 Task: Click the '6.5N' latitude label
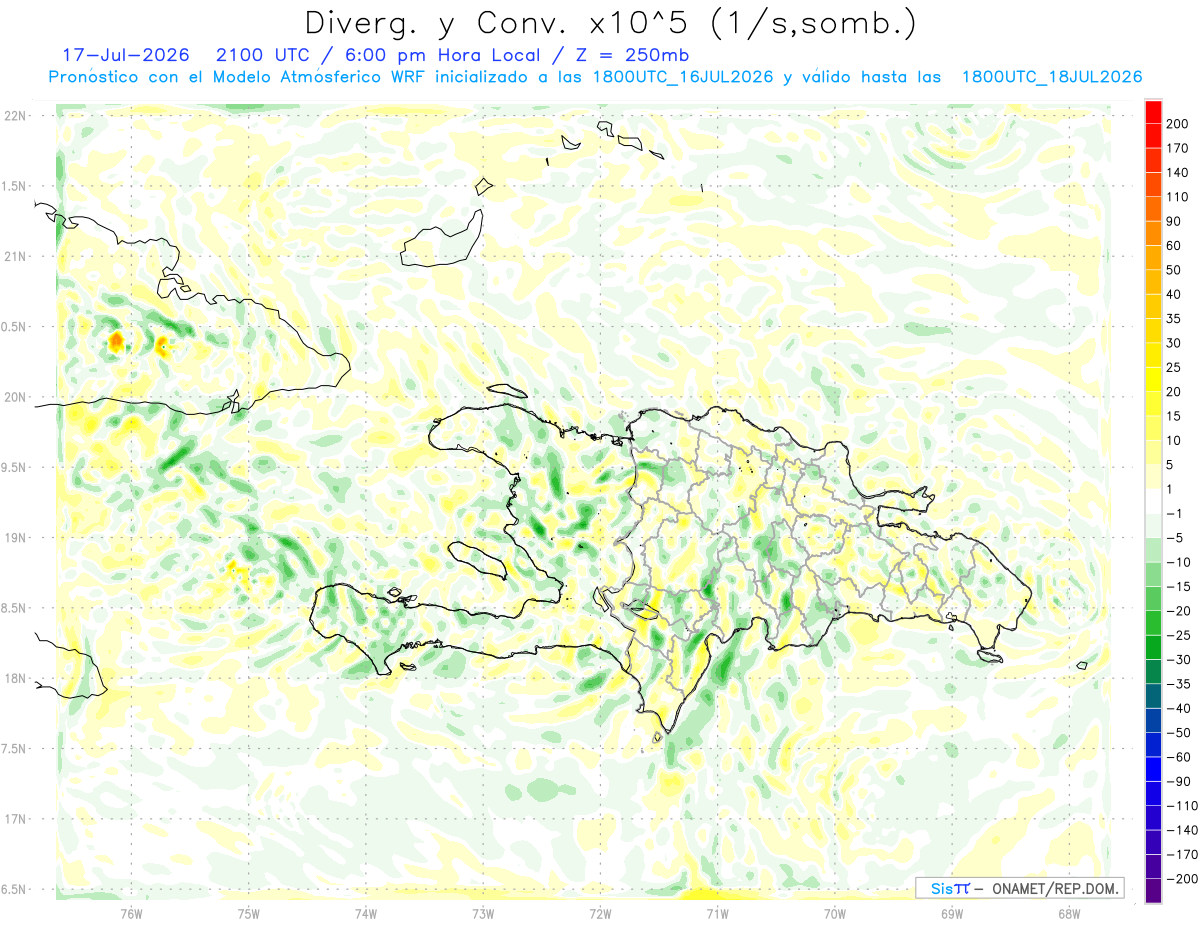pyautogui.click(x=14, y=889)
